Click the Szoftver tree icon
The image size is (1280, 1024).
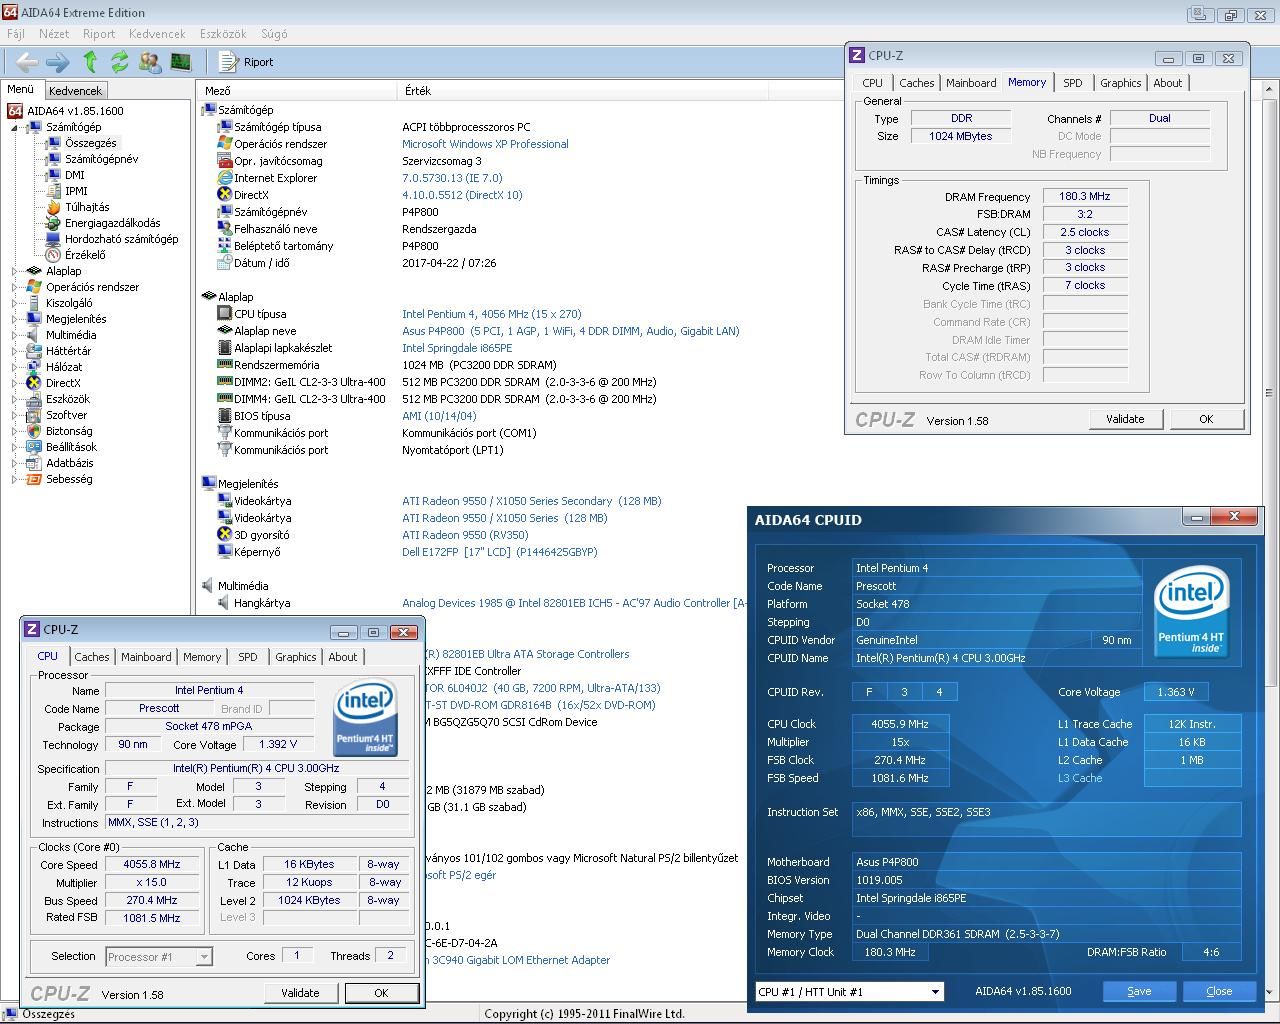tap(34, 415)
